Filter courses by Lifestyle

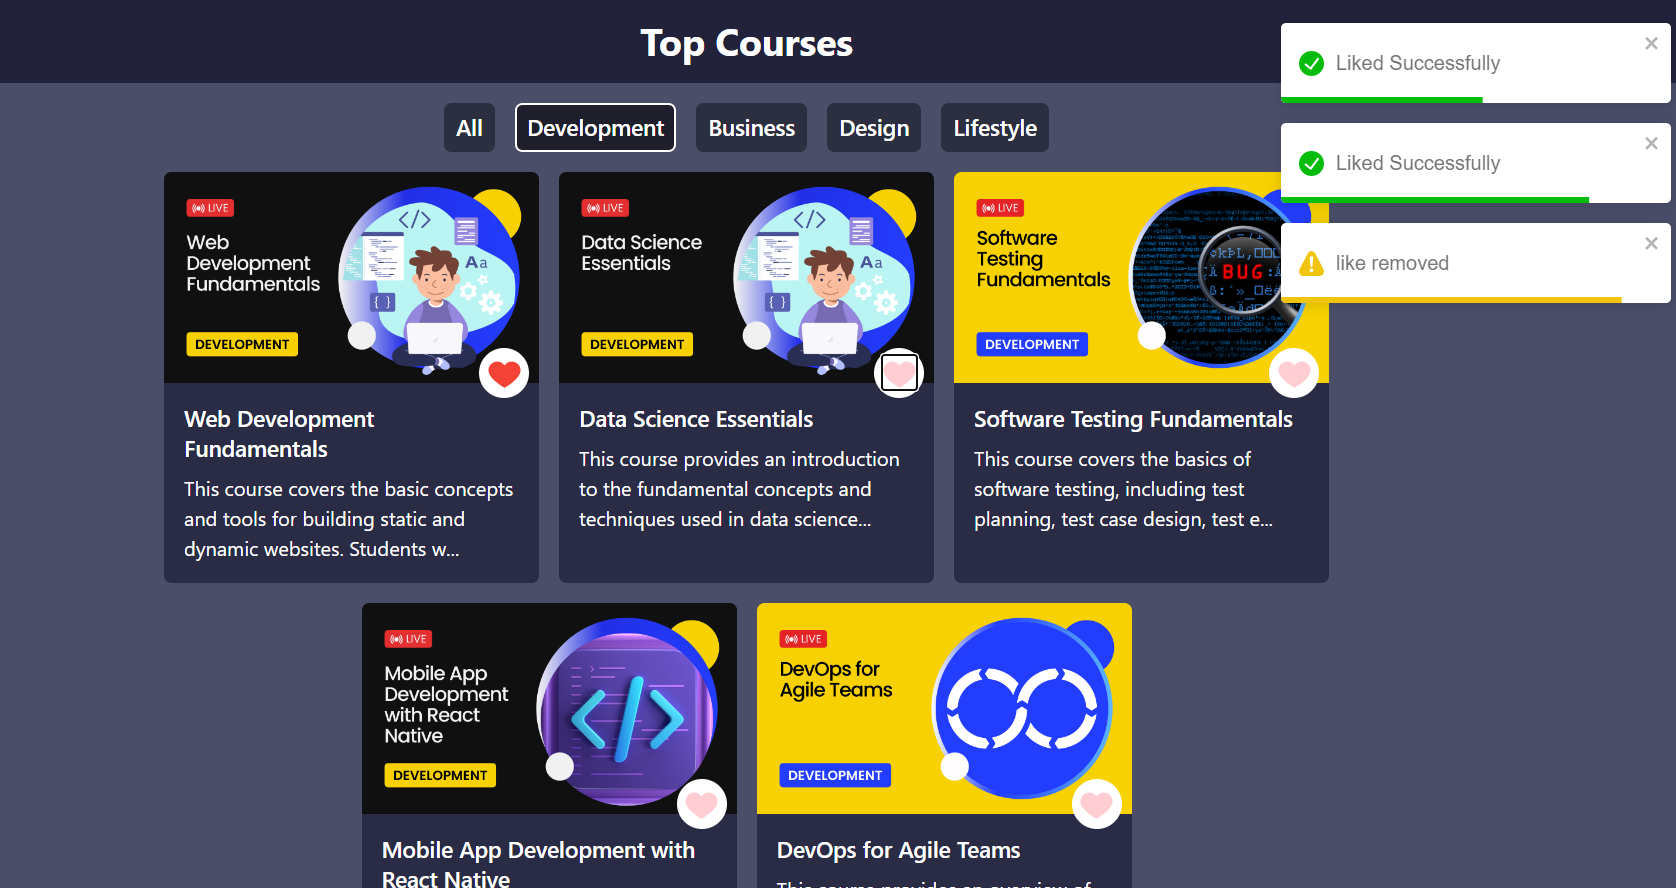pyautogui.click(x=995, y=128)
